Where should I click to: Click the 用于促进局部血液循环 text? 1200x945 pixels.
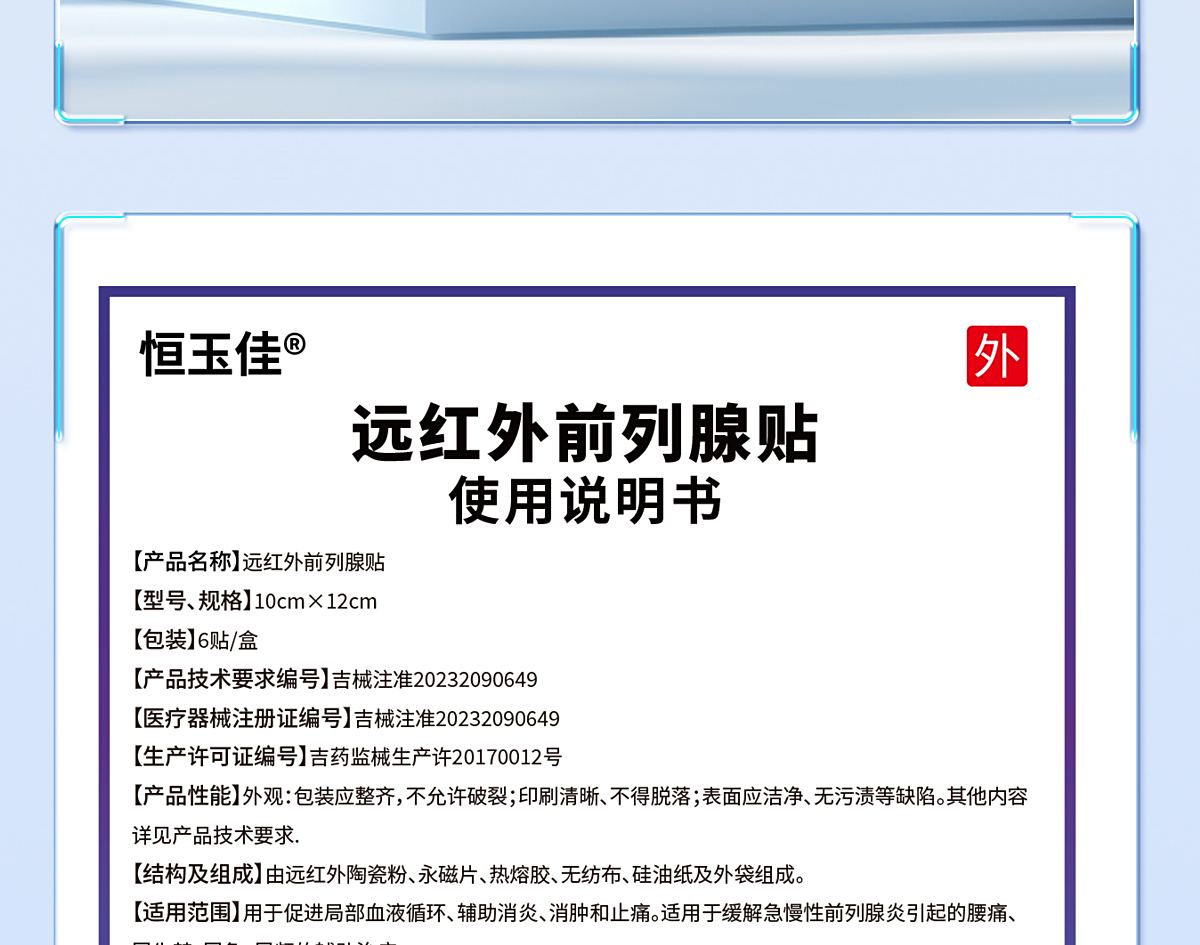click(x=343, y=913)
